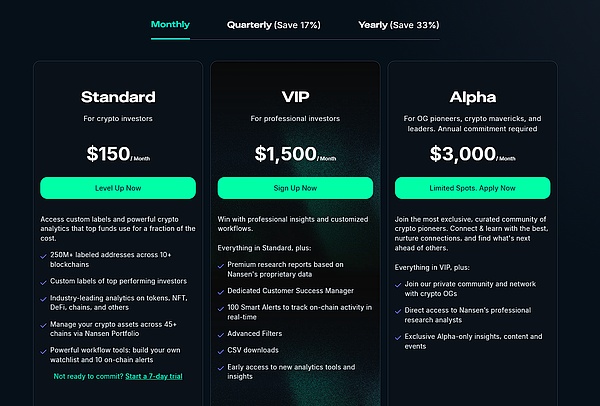This screenshot has width=600, height=406.
Task: Choose the Yearly (Save 33%) tab
Action: tap(399, 23)
